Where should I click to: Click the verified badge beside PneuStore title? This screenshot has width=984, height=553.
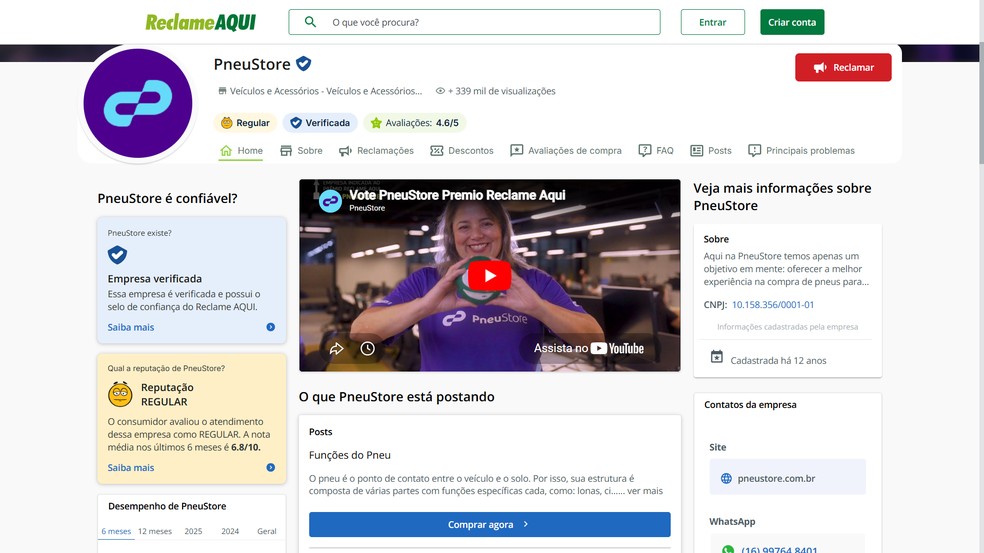tap(304, 63)
